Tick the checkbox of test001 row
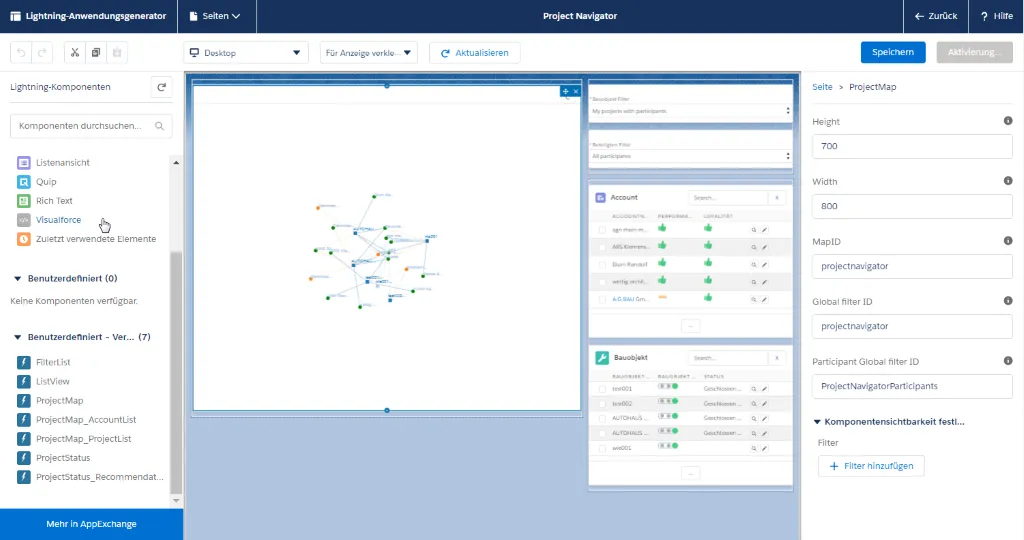Image resolution: width=1024 pixels, height=540 pixels. 602,389
